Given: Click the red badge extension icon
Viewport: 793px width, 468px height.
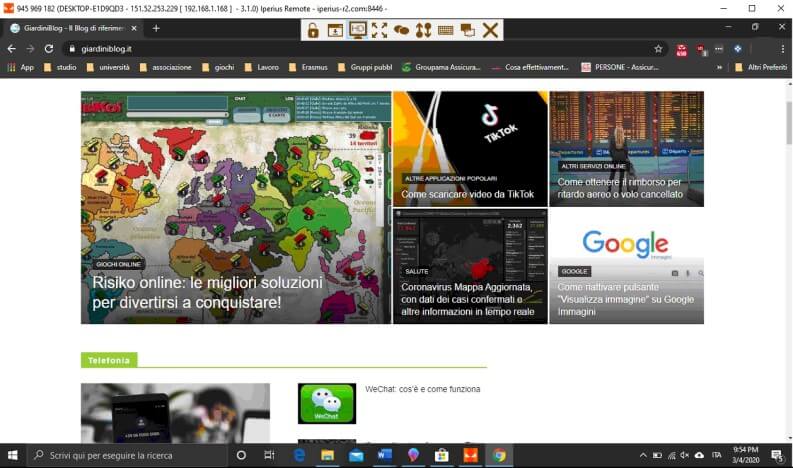Looking at the screenshot, I should click(701, 50).
